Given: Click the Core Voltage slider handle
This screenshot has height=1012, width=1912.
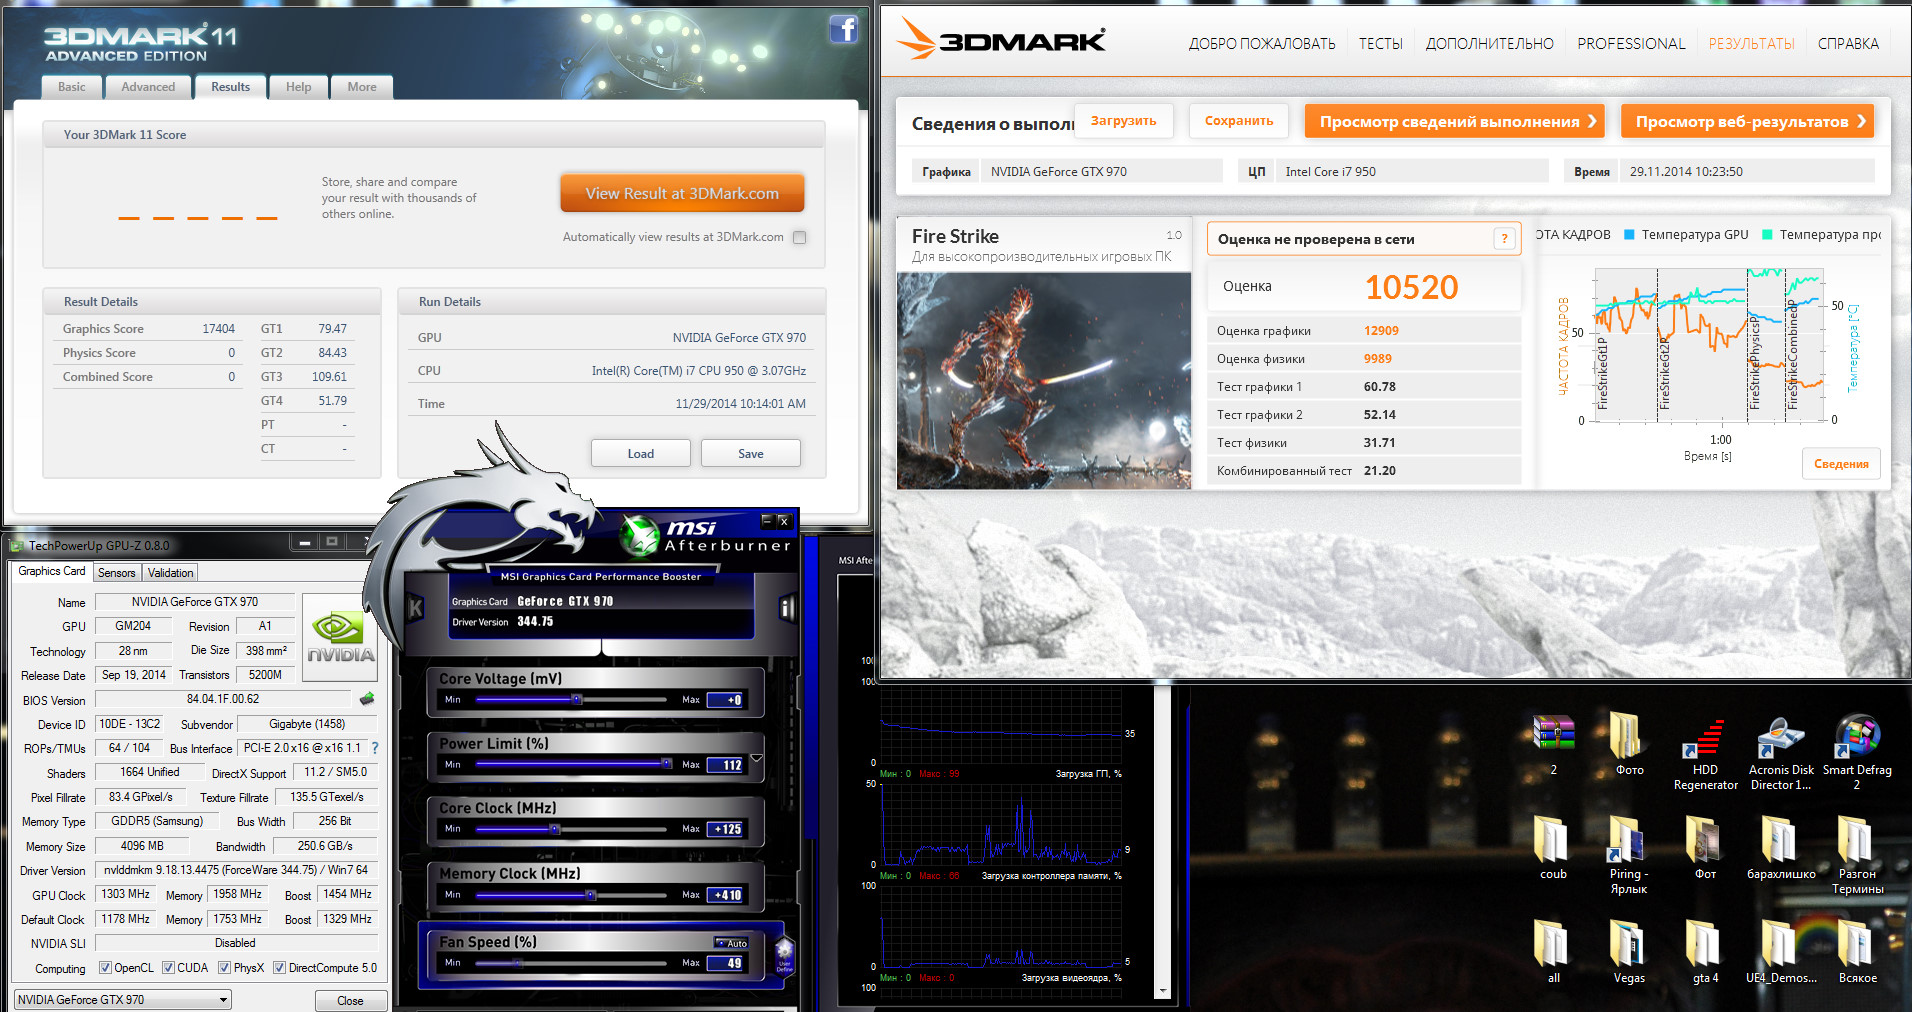Looking at the screenshot, I should tap(576, 700).
